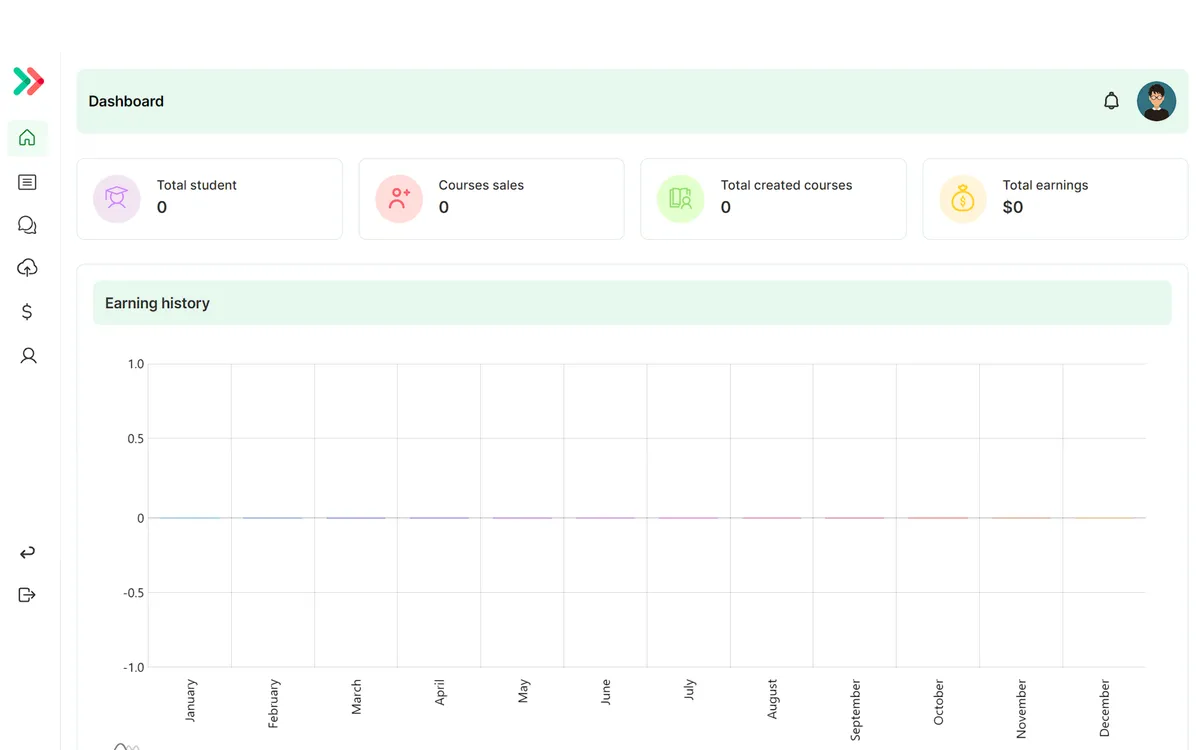Click the app logo in the sidebar

coord(28,81)
